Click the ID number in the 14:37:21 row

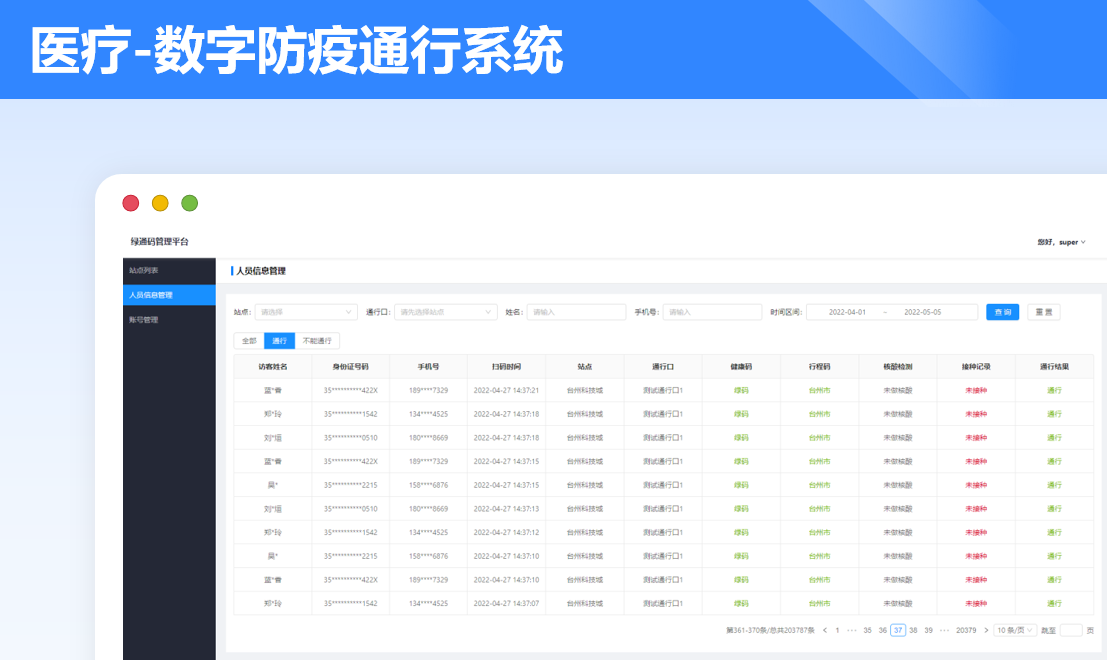coord(351,390)
